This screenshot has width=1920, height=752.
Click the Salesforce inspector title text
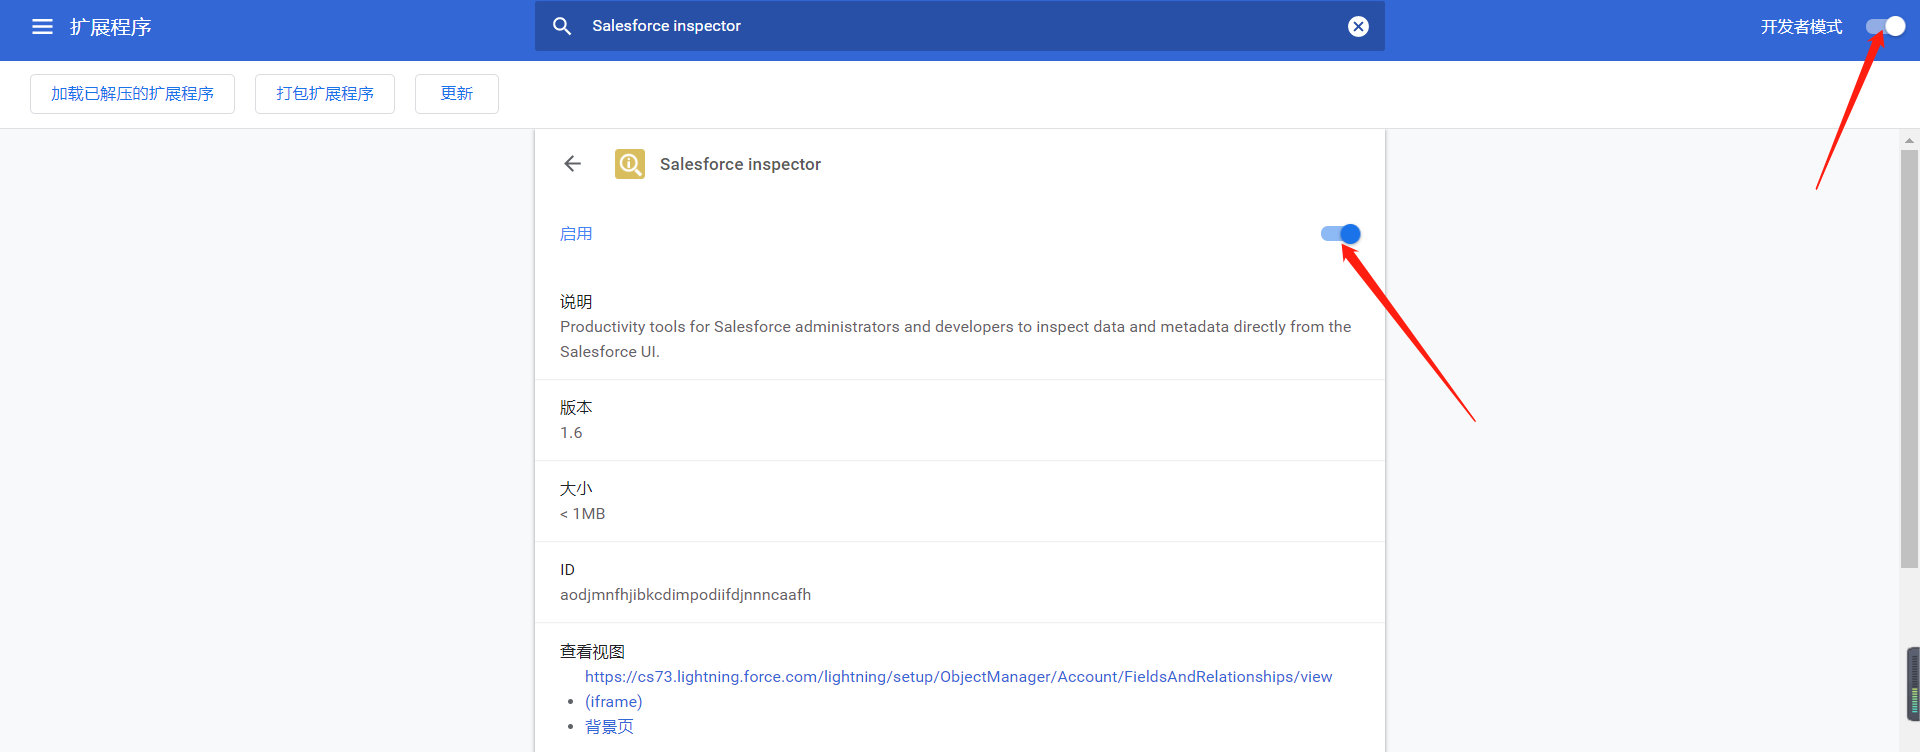click(x=740, y=164)
